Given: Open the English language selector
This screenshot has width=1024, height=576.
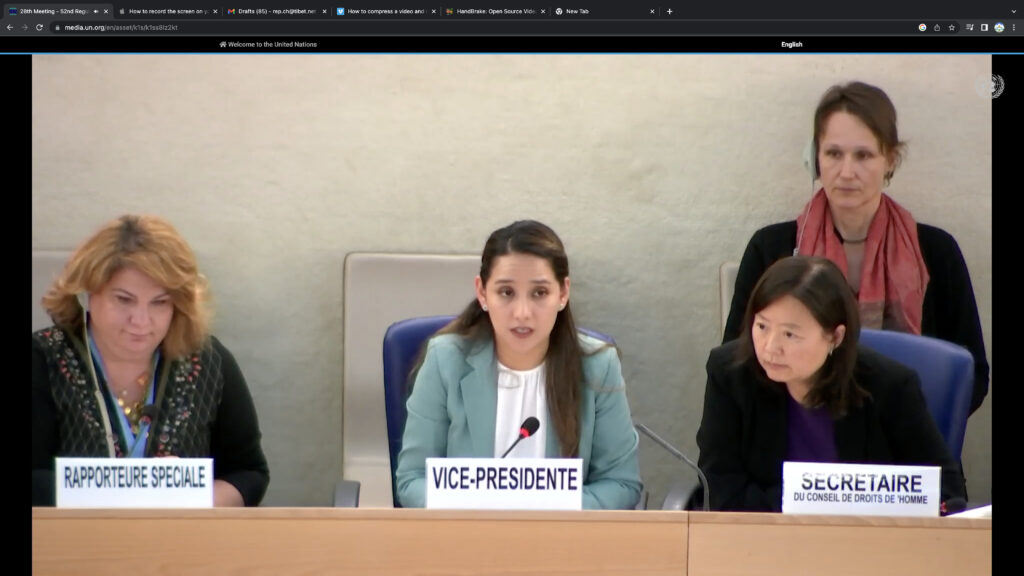Looking at the screenshot, I should 792,44.
